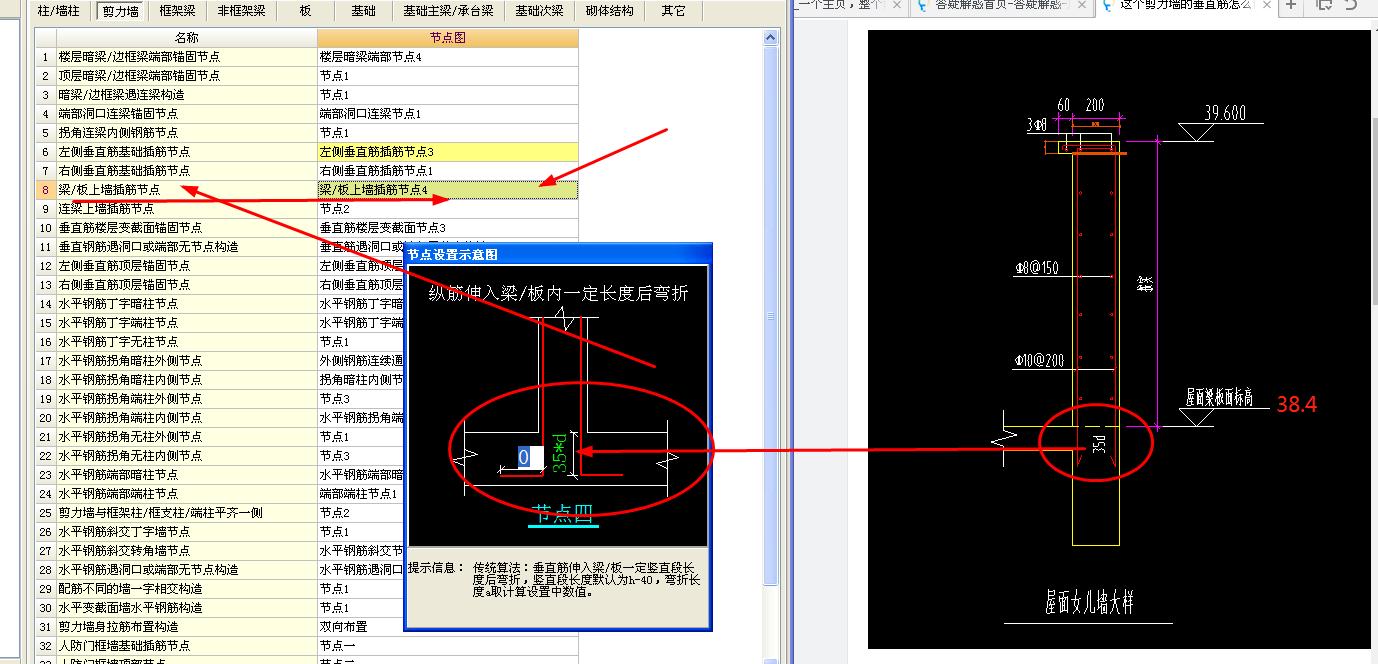Close the first browser tab
Screen dimensions: 1378x664
(x=898, y=5)
